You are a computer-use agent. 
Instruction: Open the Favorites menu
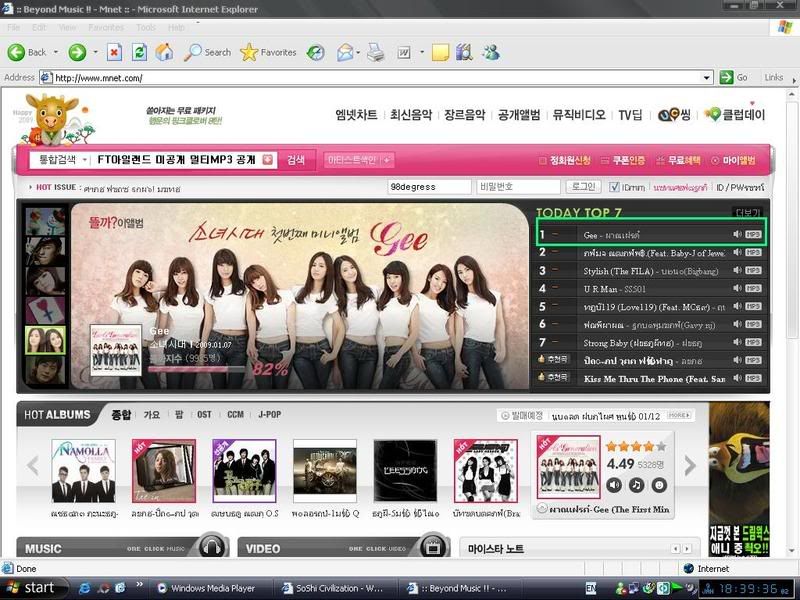point(106,28)
